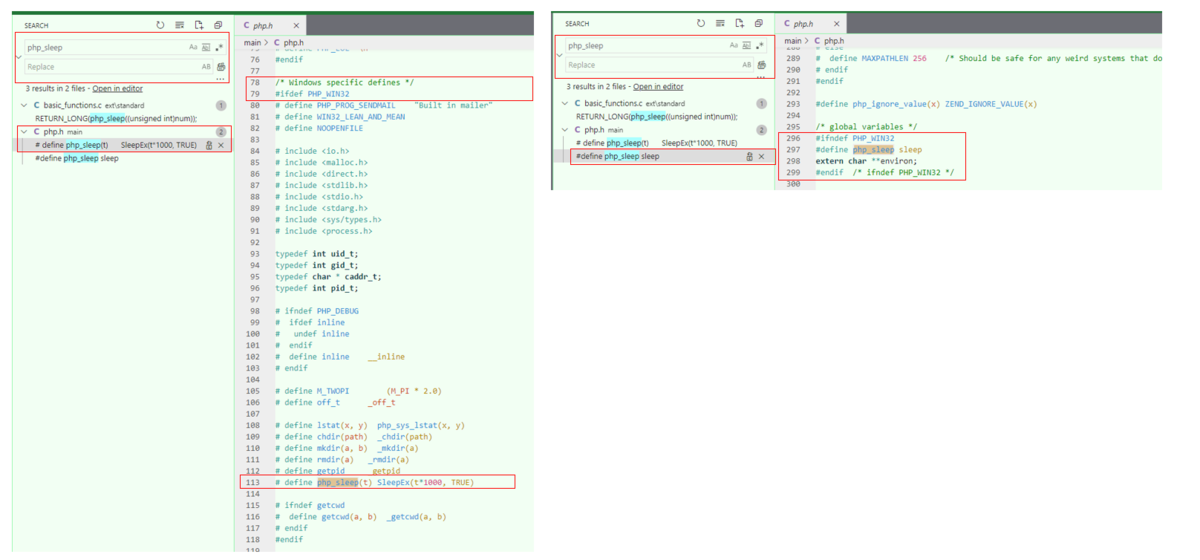Clear search results in right window
1200x560 pixels.
tap(720, 23)
